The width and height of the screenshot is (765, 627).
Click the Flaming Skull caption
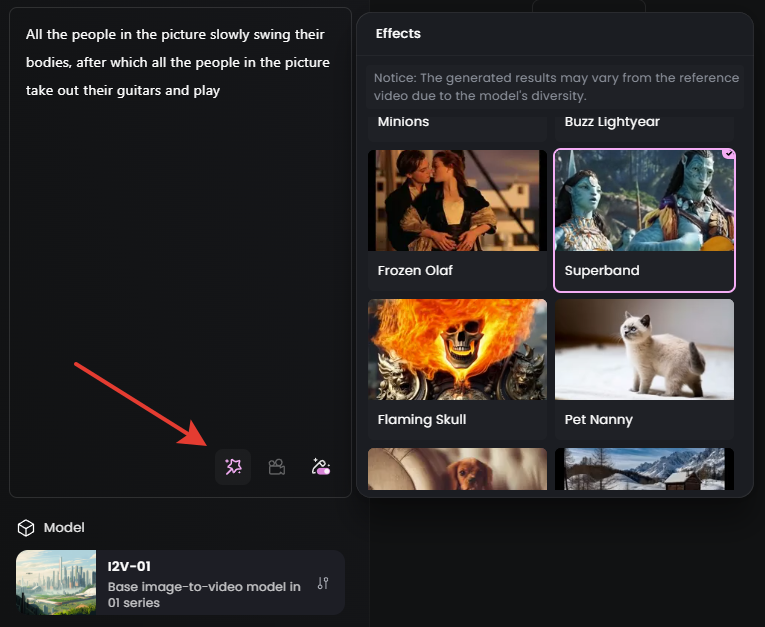click(x=422, y=420)
